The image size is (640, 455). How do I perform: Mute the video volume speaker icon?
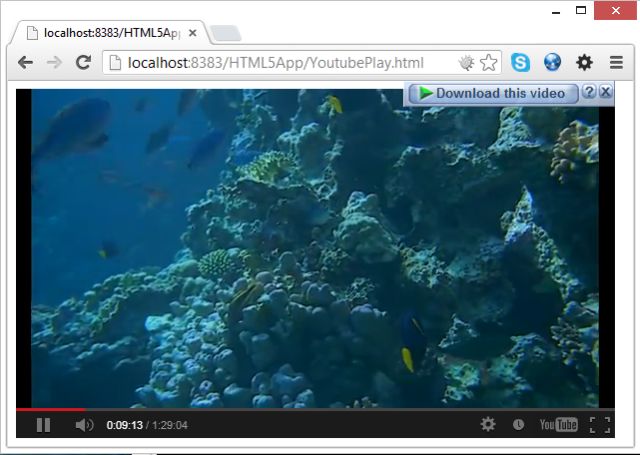click(x=84, y=425)
